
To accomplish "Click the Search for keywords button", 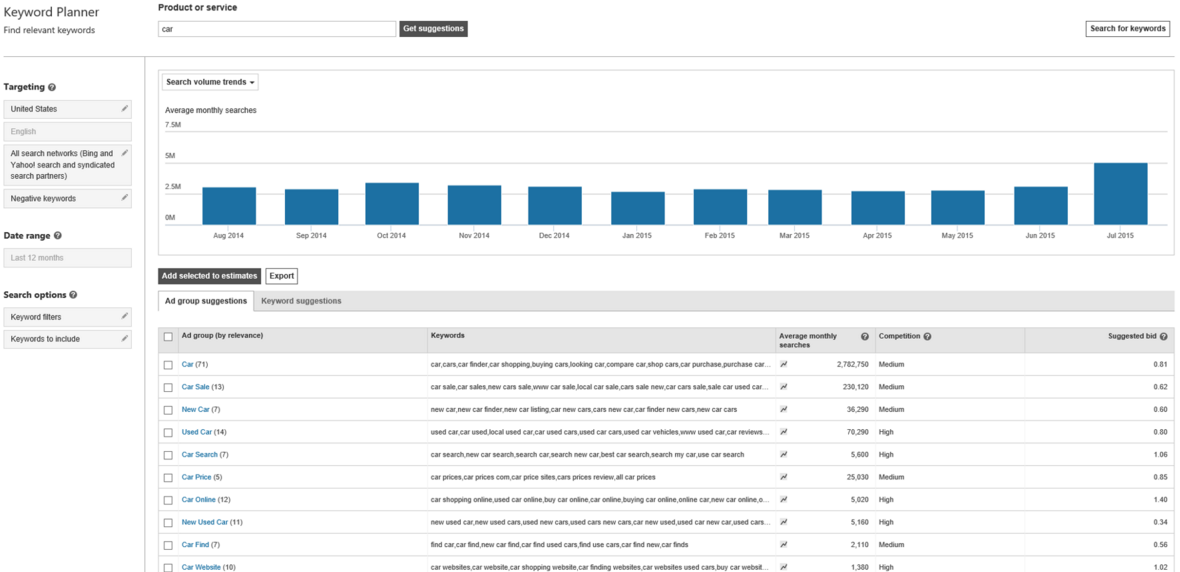I will 1128,29.
